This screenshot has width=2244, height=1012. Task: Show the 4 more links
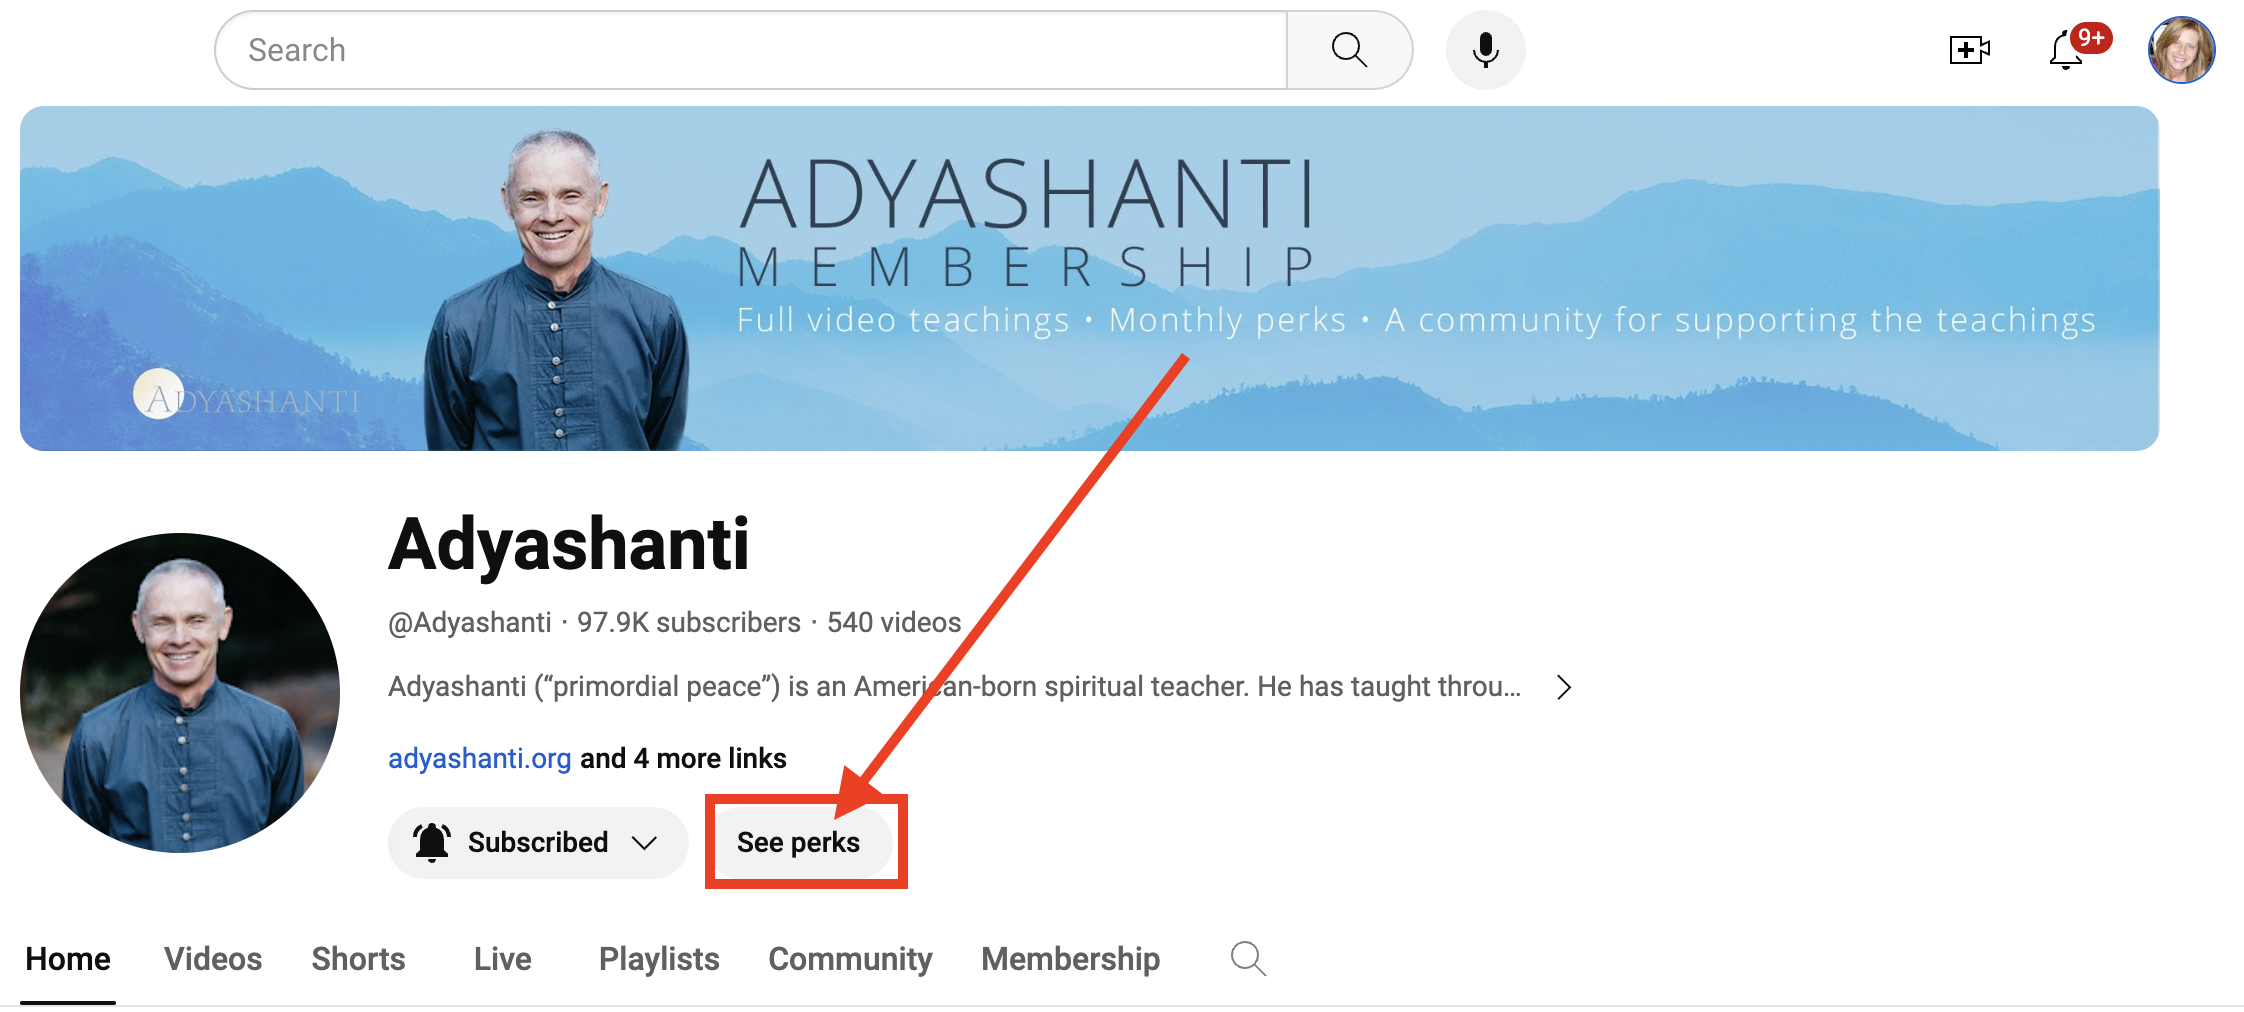pos(684,758)
